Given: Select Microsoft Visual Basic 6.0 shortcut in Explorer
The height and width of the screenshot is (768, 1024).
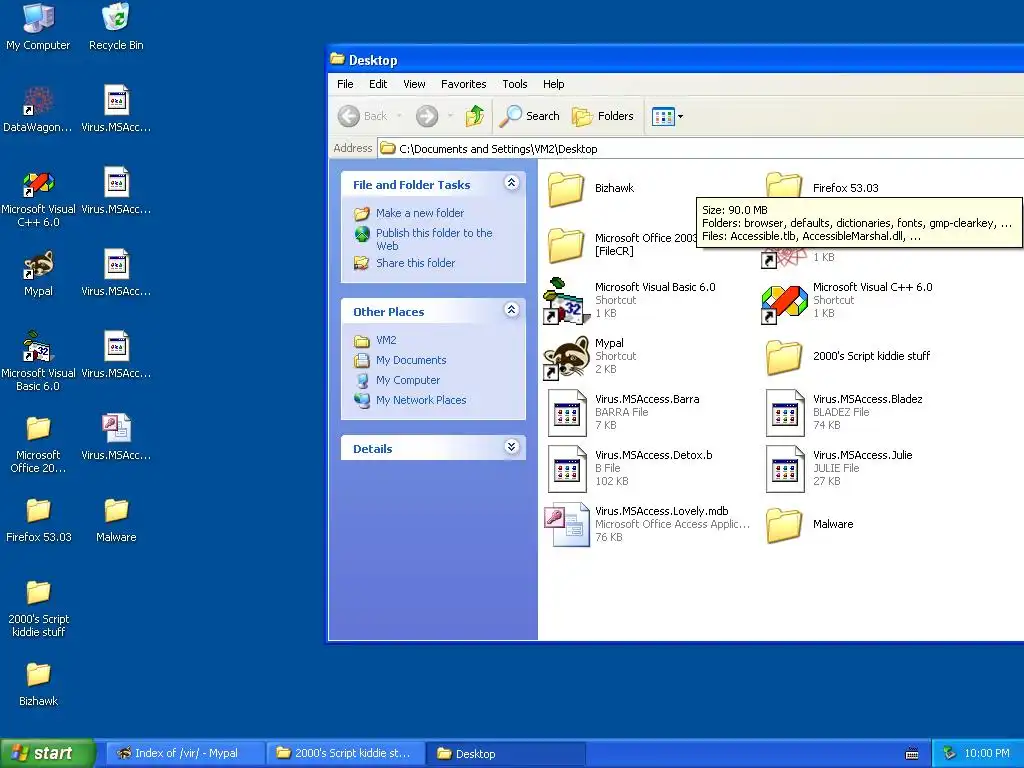Looking at the screenshot, I should pyautogui.click(x=630, y=300).
